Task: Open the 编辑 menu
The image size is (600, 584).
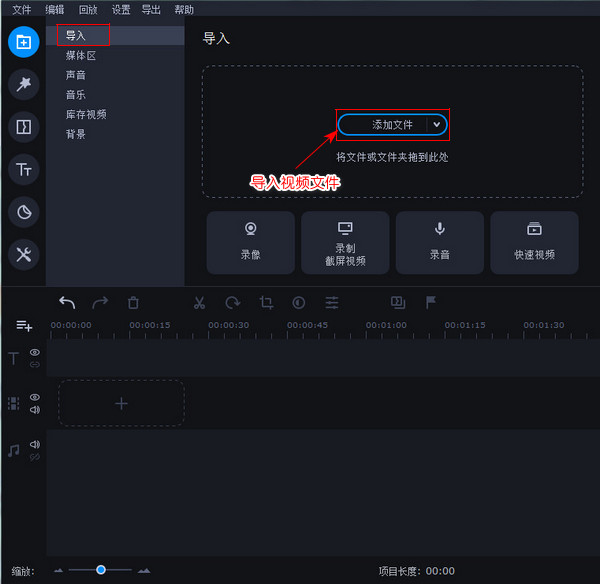Action: point(55,9)
